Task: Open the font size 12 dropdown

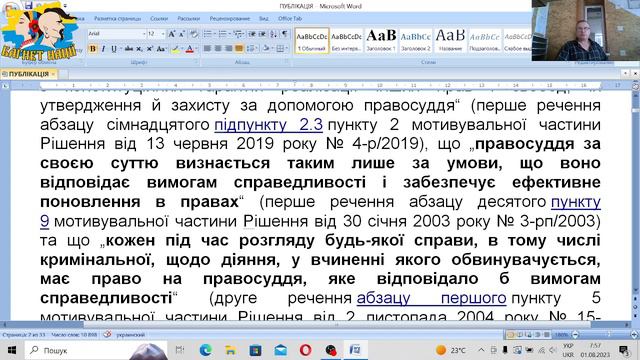Action: click(163, 34)
